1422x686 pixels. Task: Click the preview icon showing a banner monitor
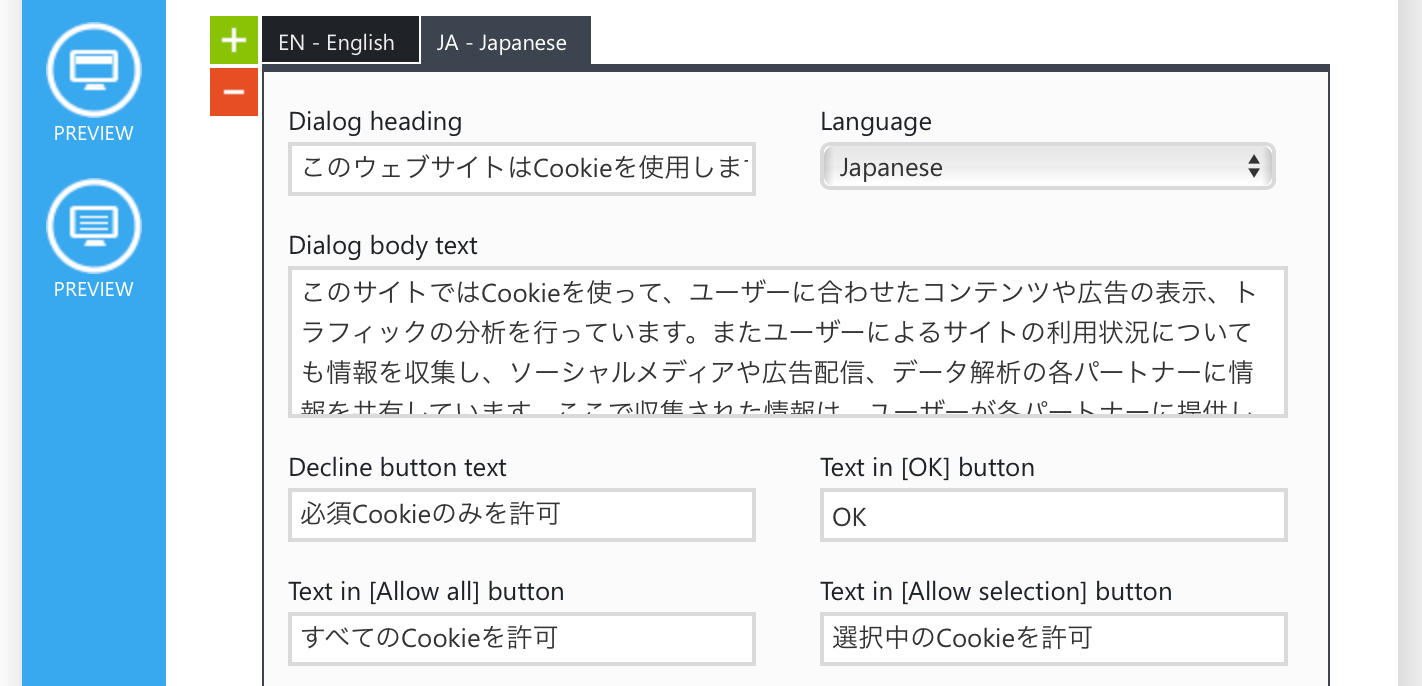(x=94, y=69)
